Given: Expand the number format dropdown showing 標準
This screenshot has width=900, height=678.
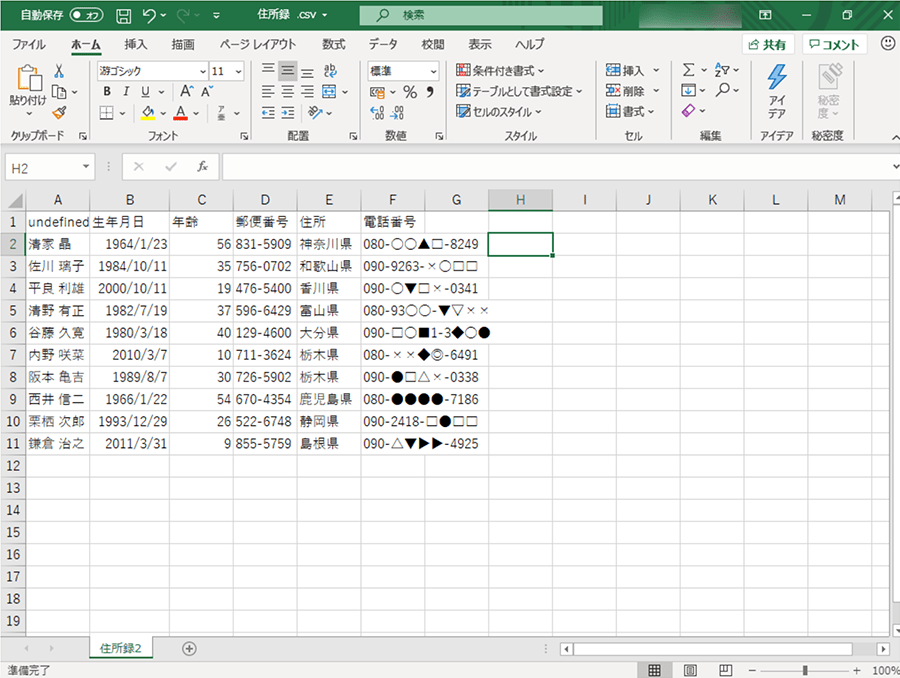Looking at the screenshot, I should click(x=433, y=71).
